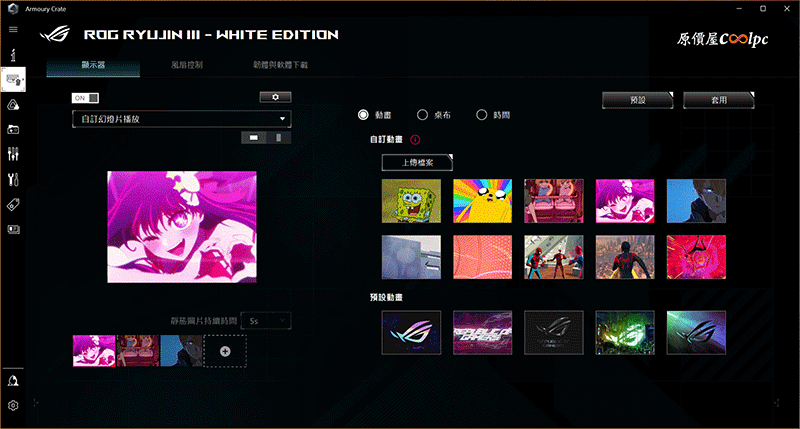
Task: Select second slideshow slot seated characters image
Action: tap(138, 350)
